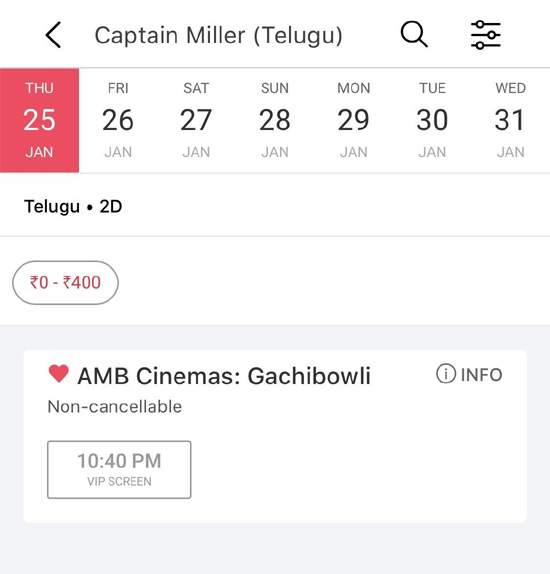
Task: Pick Monday 29 Jan showtimes
Action: (354, 120)
